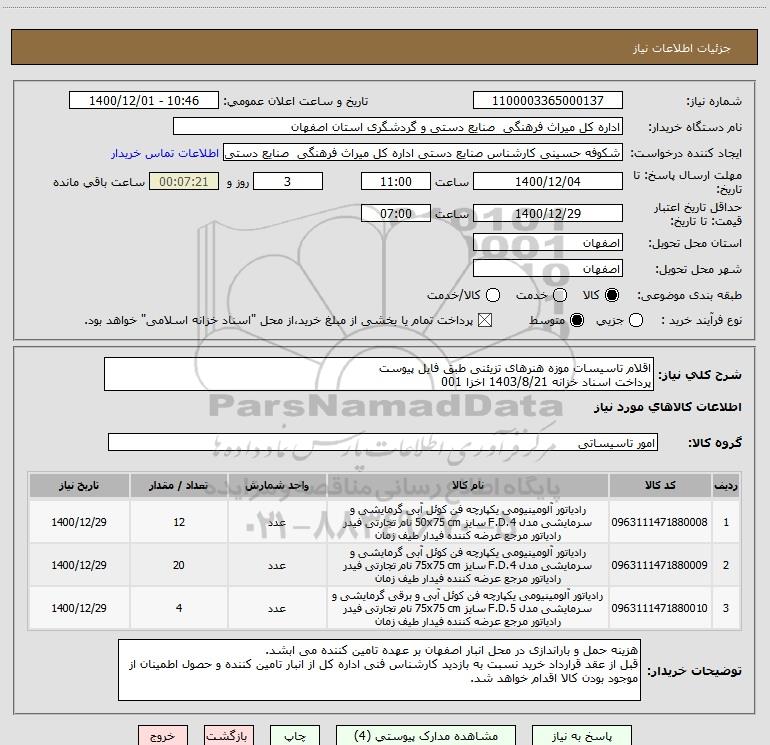Click the واحد شمارش column header

click(x=277, y=486)
